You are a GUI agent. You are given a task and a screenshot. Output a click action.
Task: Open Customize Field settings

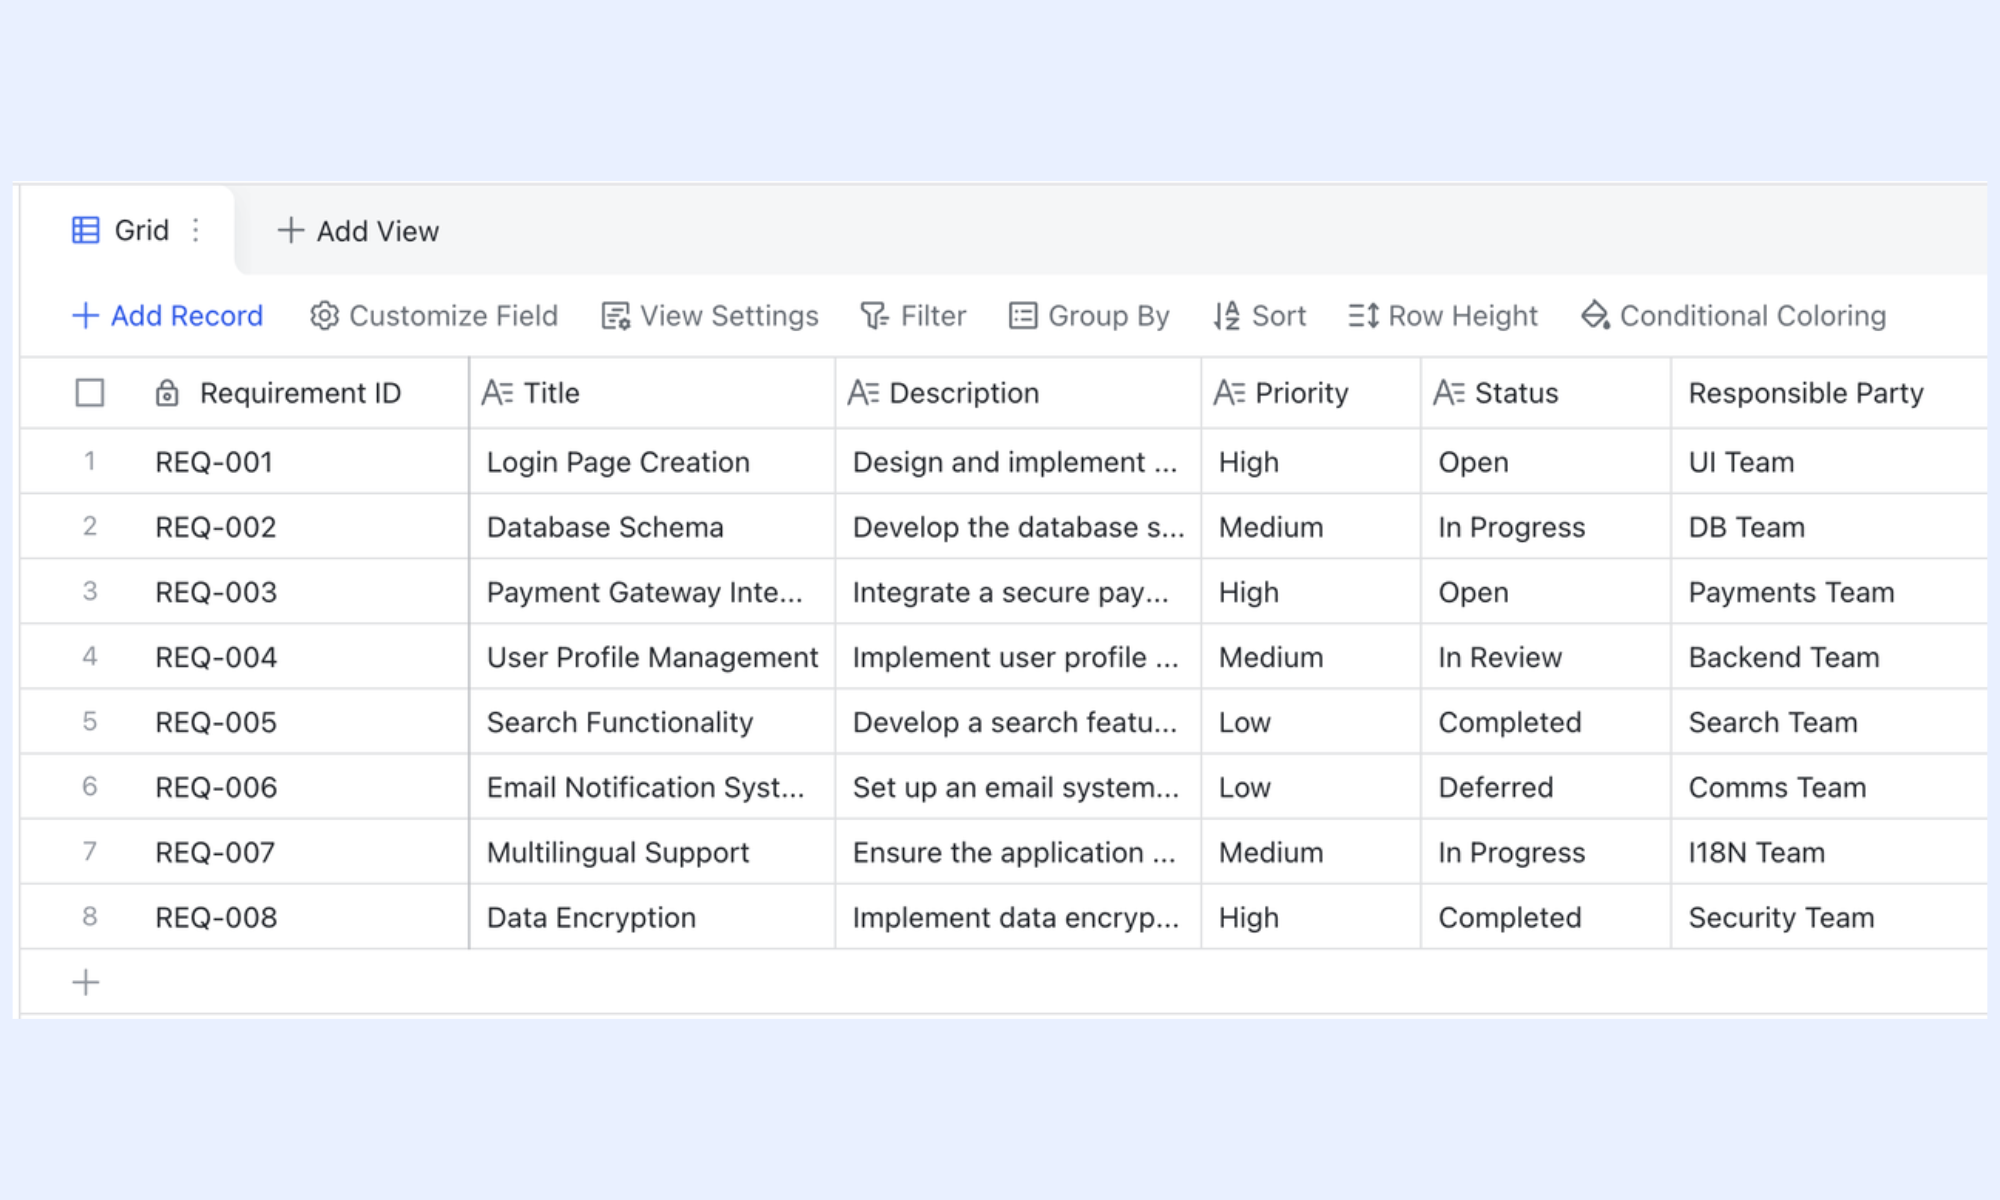pyautogui.click(x=434, y=316)
